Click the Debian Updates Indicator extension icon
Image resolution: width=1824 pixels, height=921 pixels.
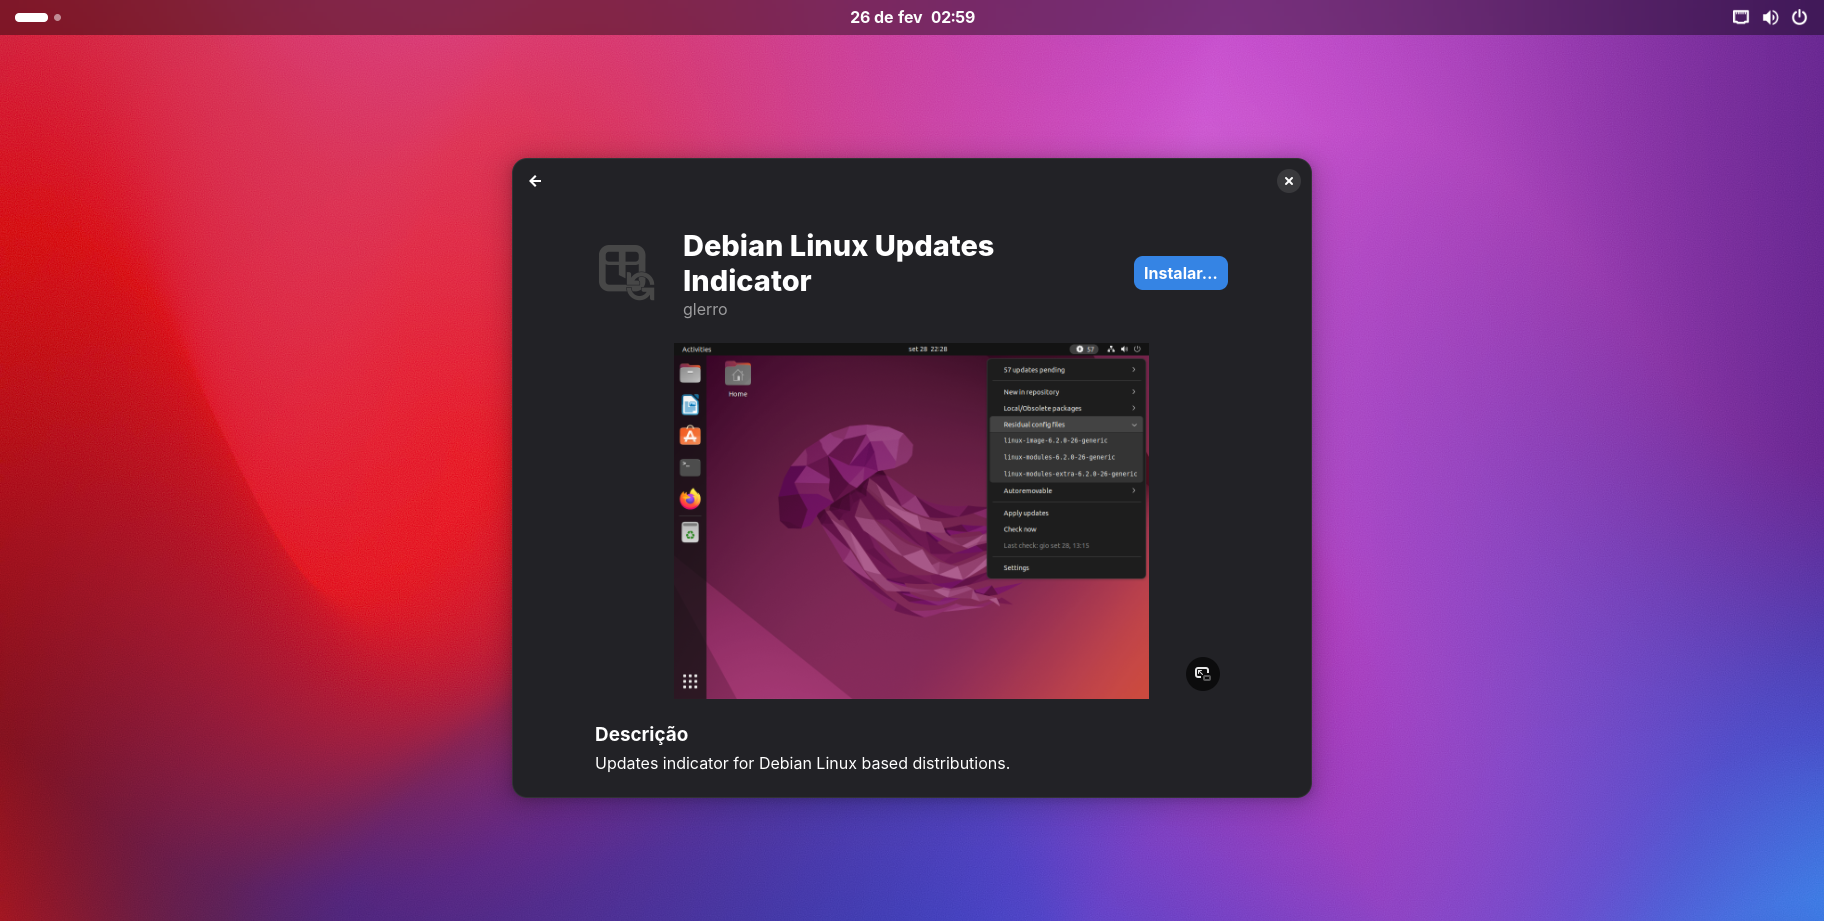(x=626, y=272)
